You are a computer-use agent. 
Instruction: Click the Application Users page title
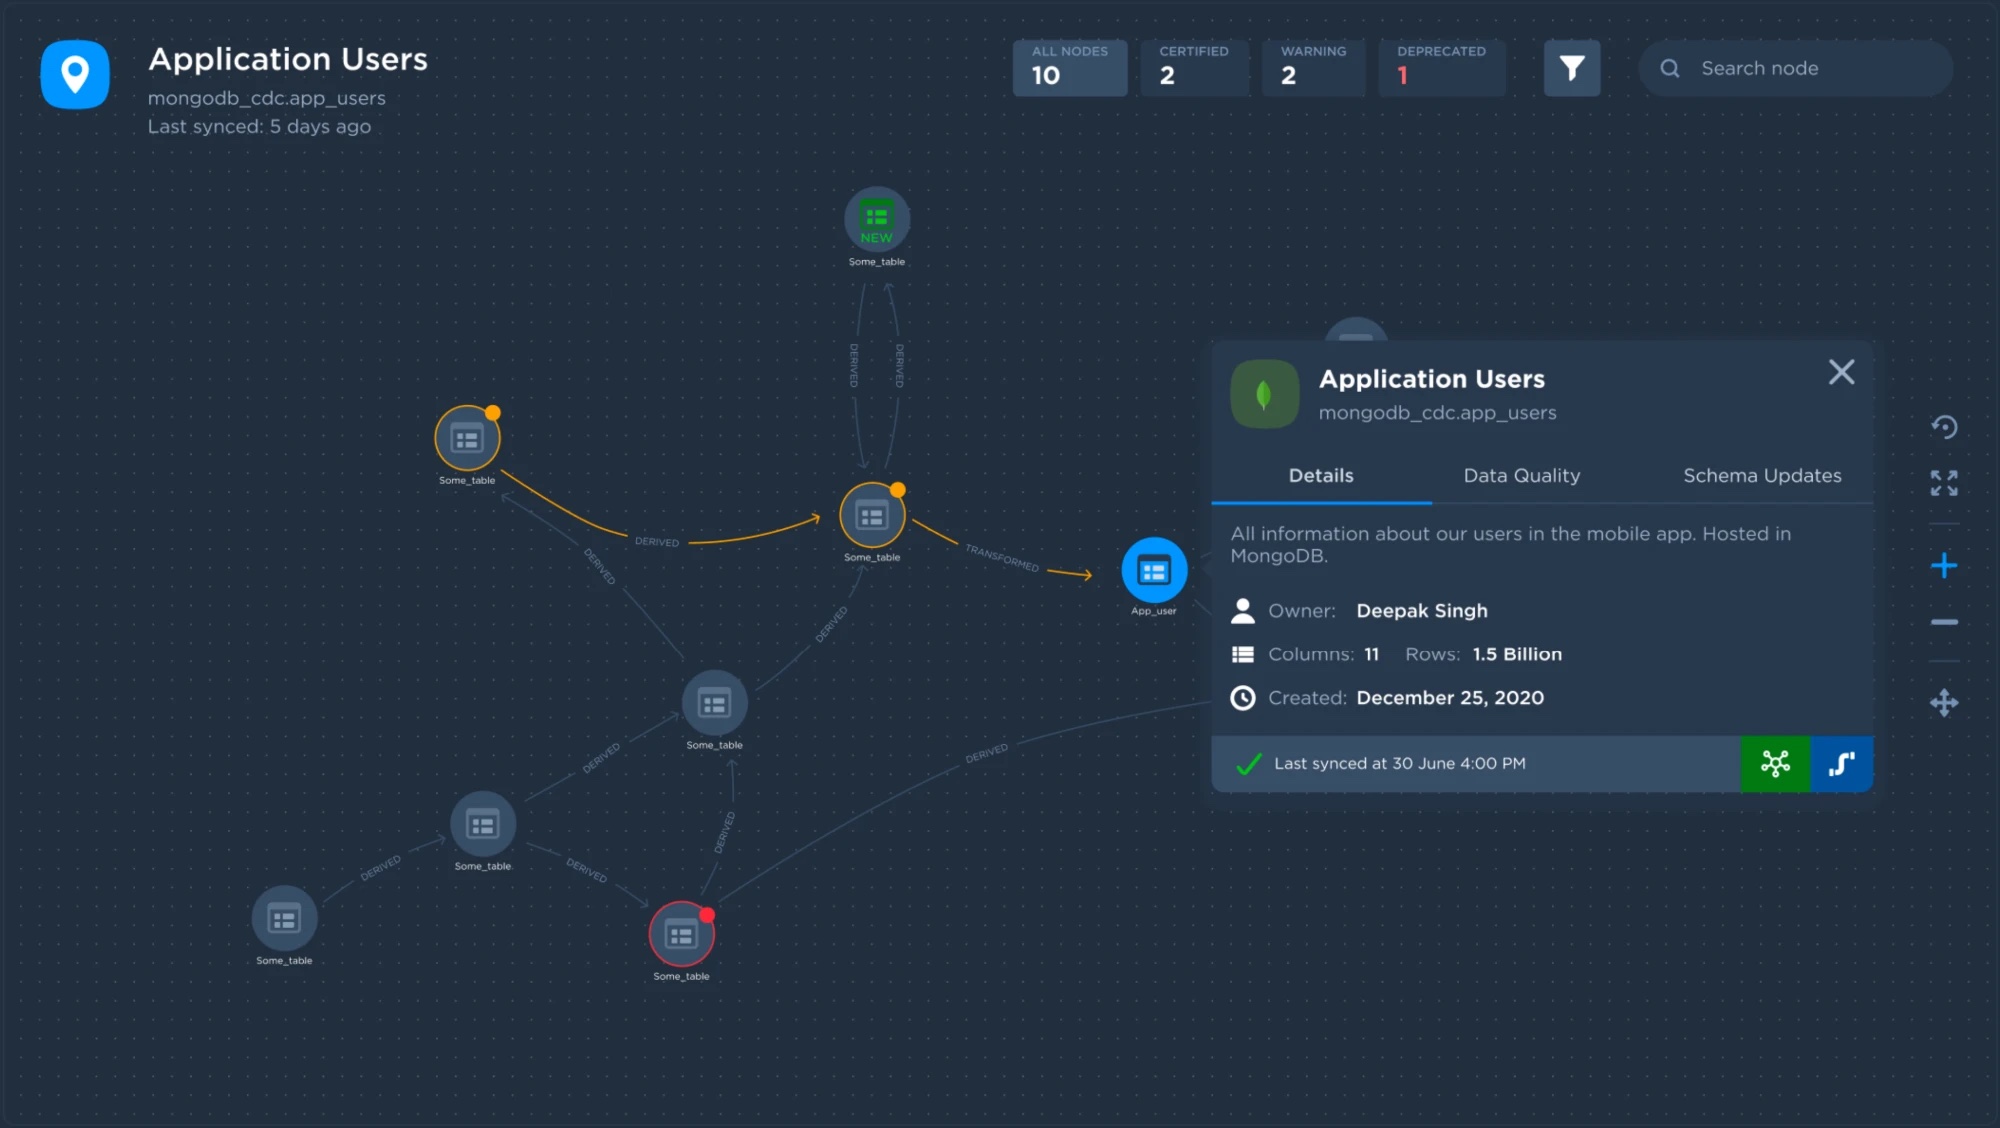pos(288,60)
